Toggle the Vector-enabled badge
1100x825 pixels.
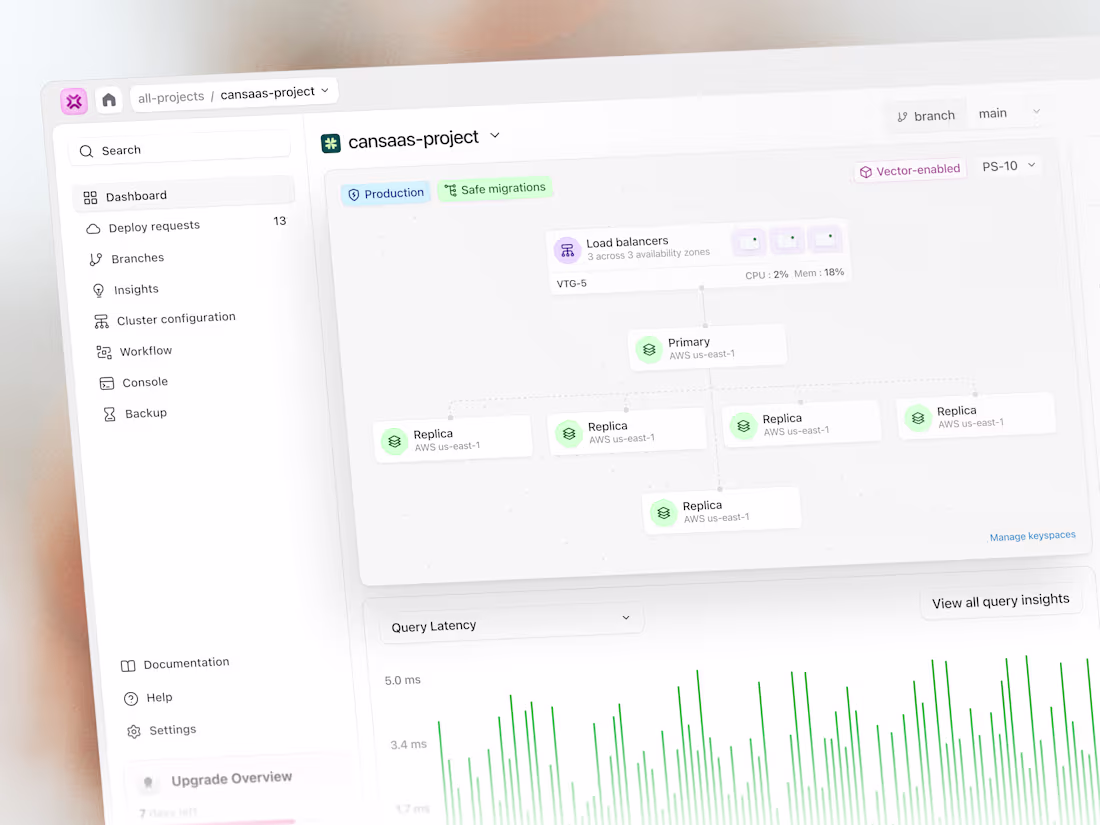click(908, 169)
